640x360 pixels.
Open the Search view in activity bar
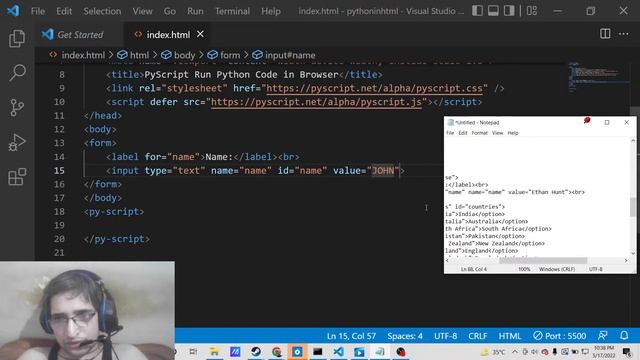17,73
